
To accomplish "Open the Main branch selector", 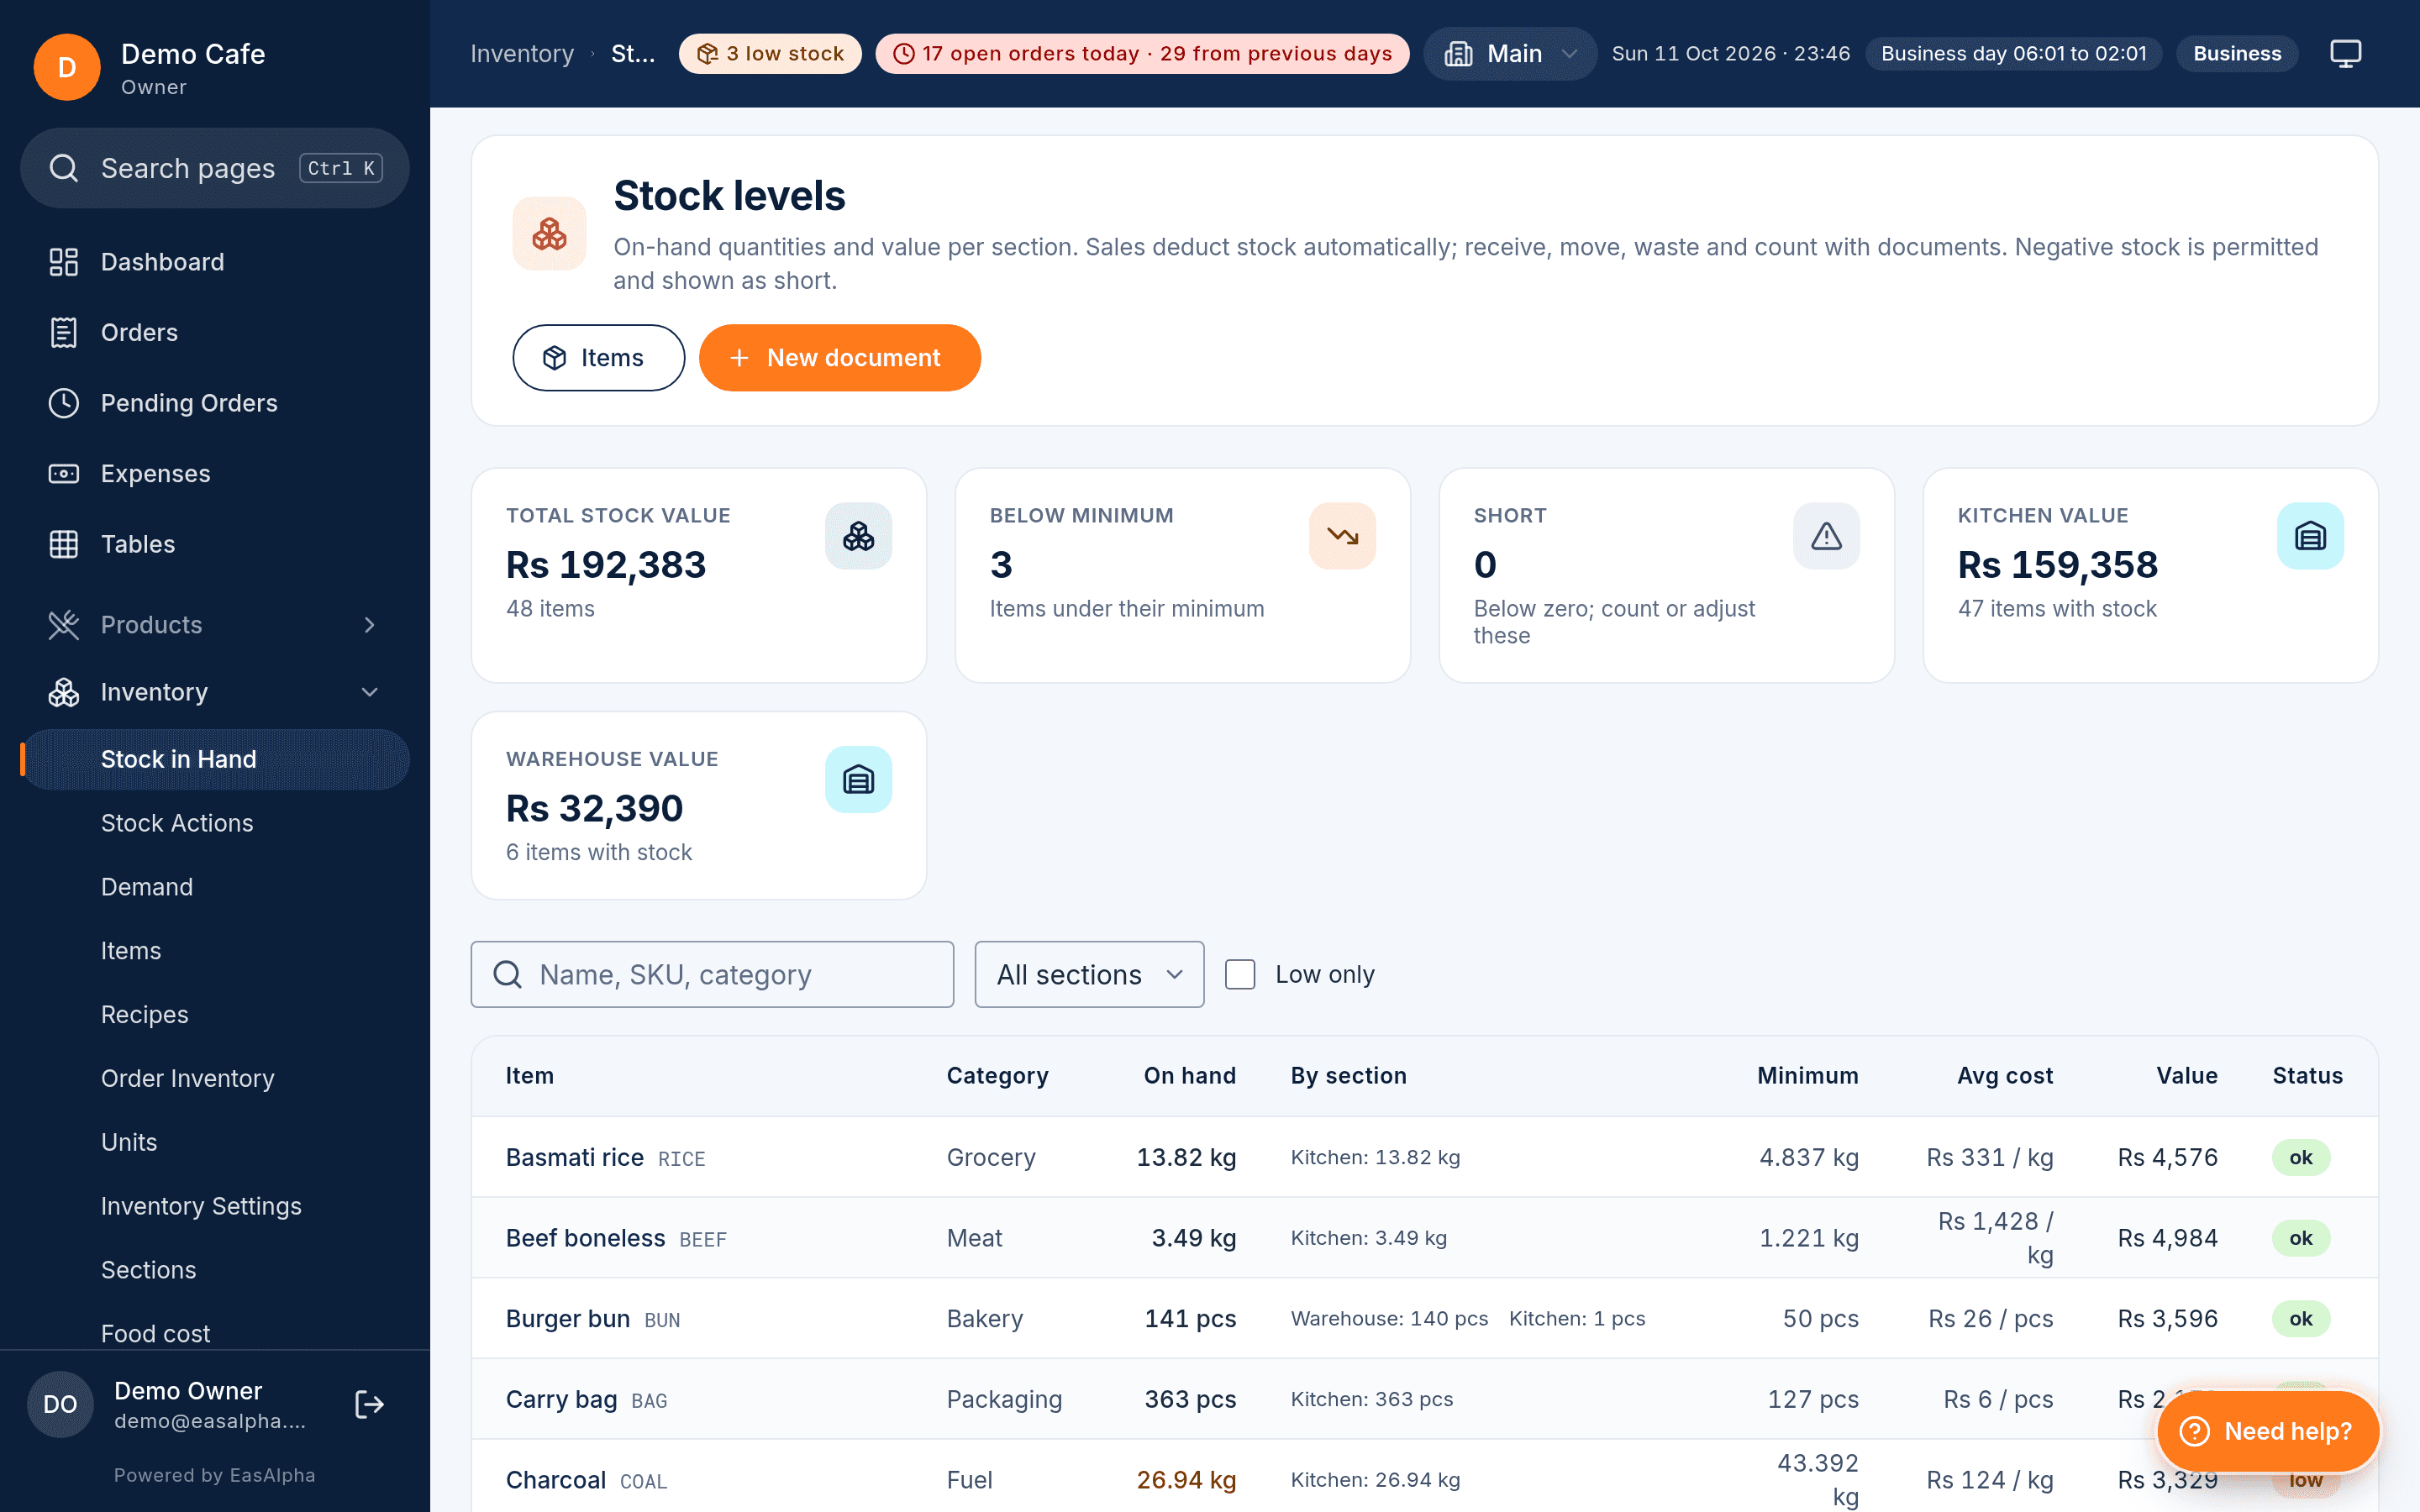I will pos(1510,53).
